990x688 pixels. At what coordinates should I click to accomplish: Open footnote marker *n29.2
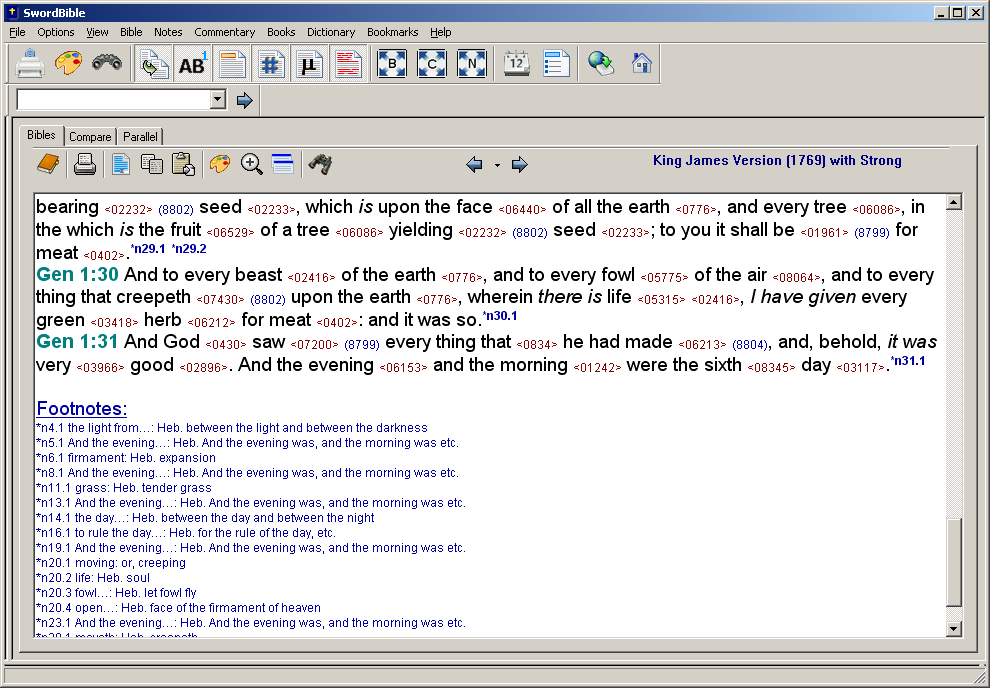[189, 249]
